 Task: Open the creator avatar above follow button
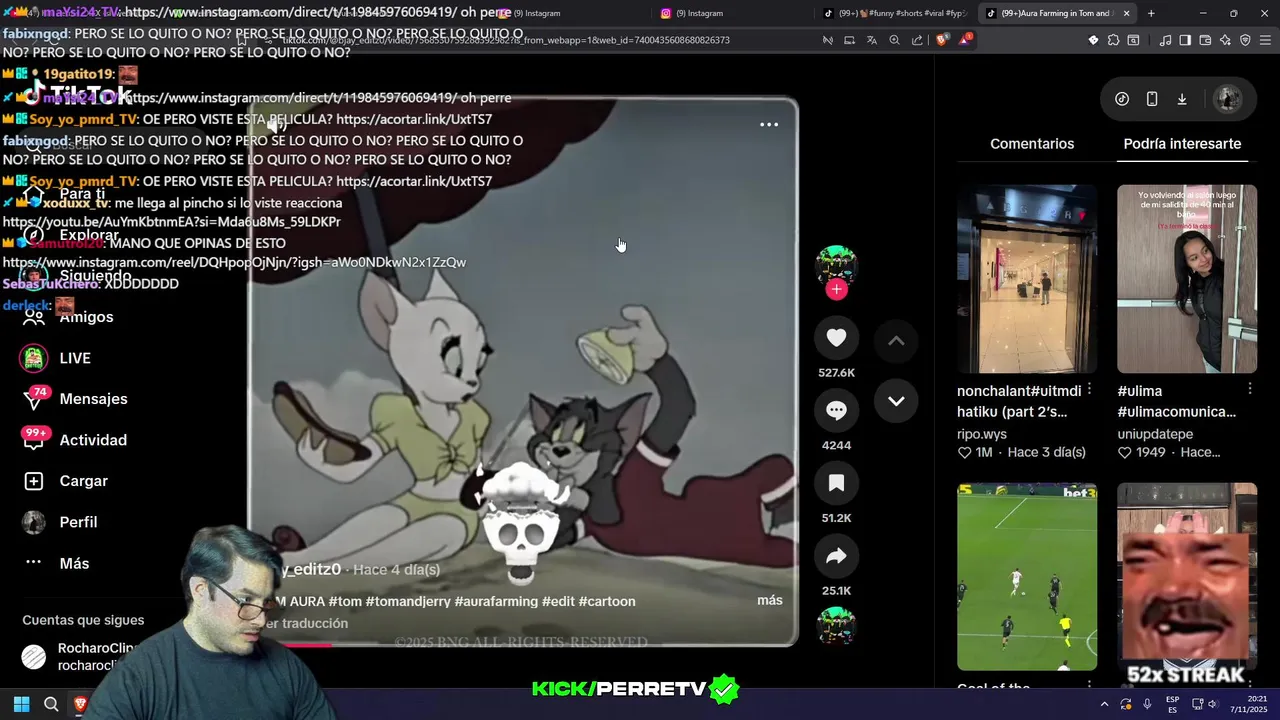click(x=836, y=266)
